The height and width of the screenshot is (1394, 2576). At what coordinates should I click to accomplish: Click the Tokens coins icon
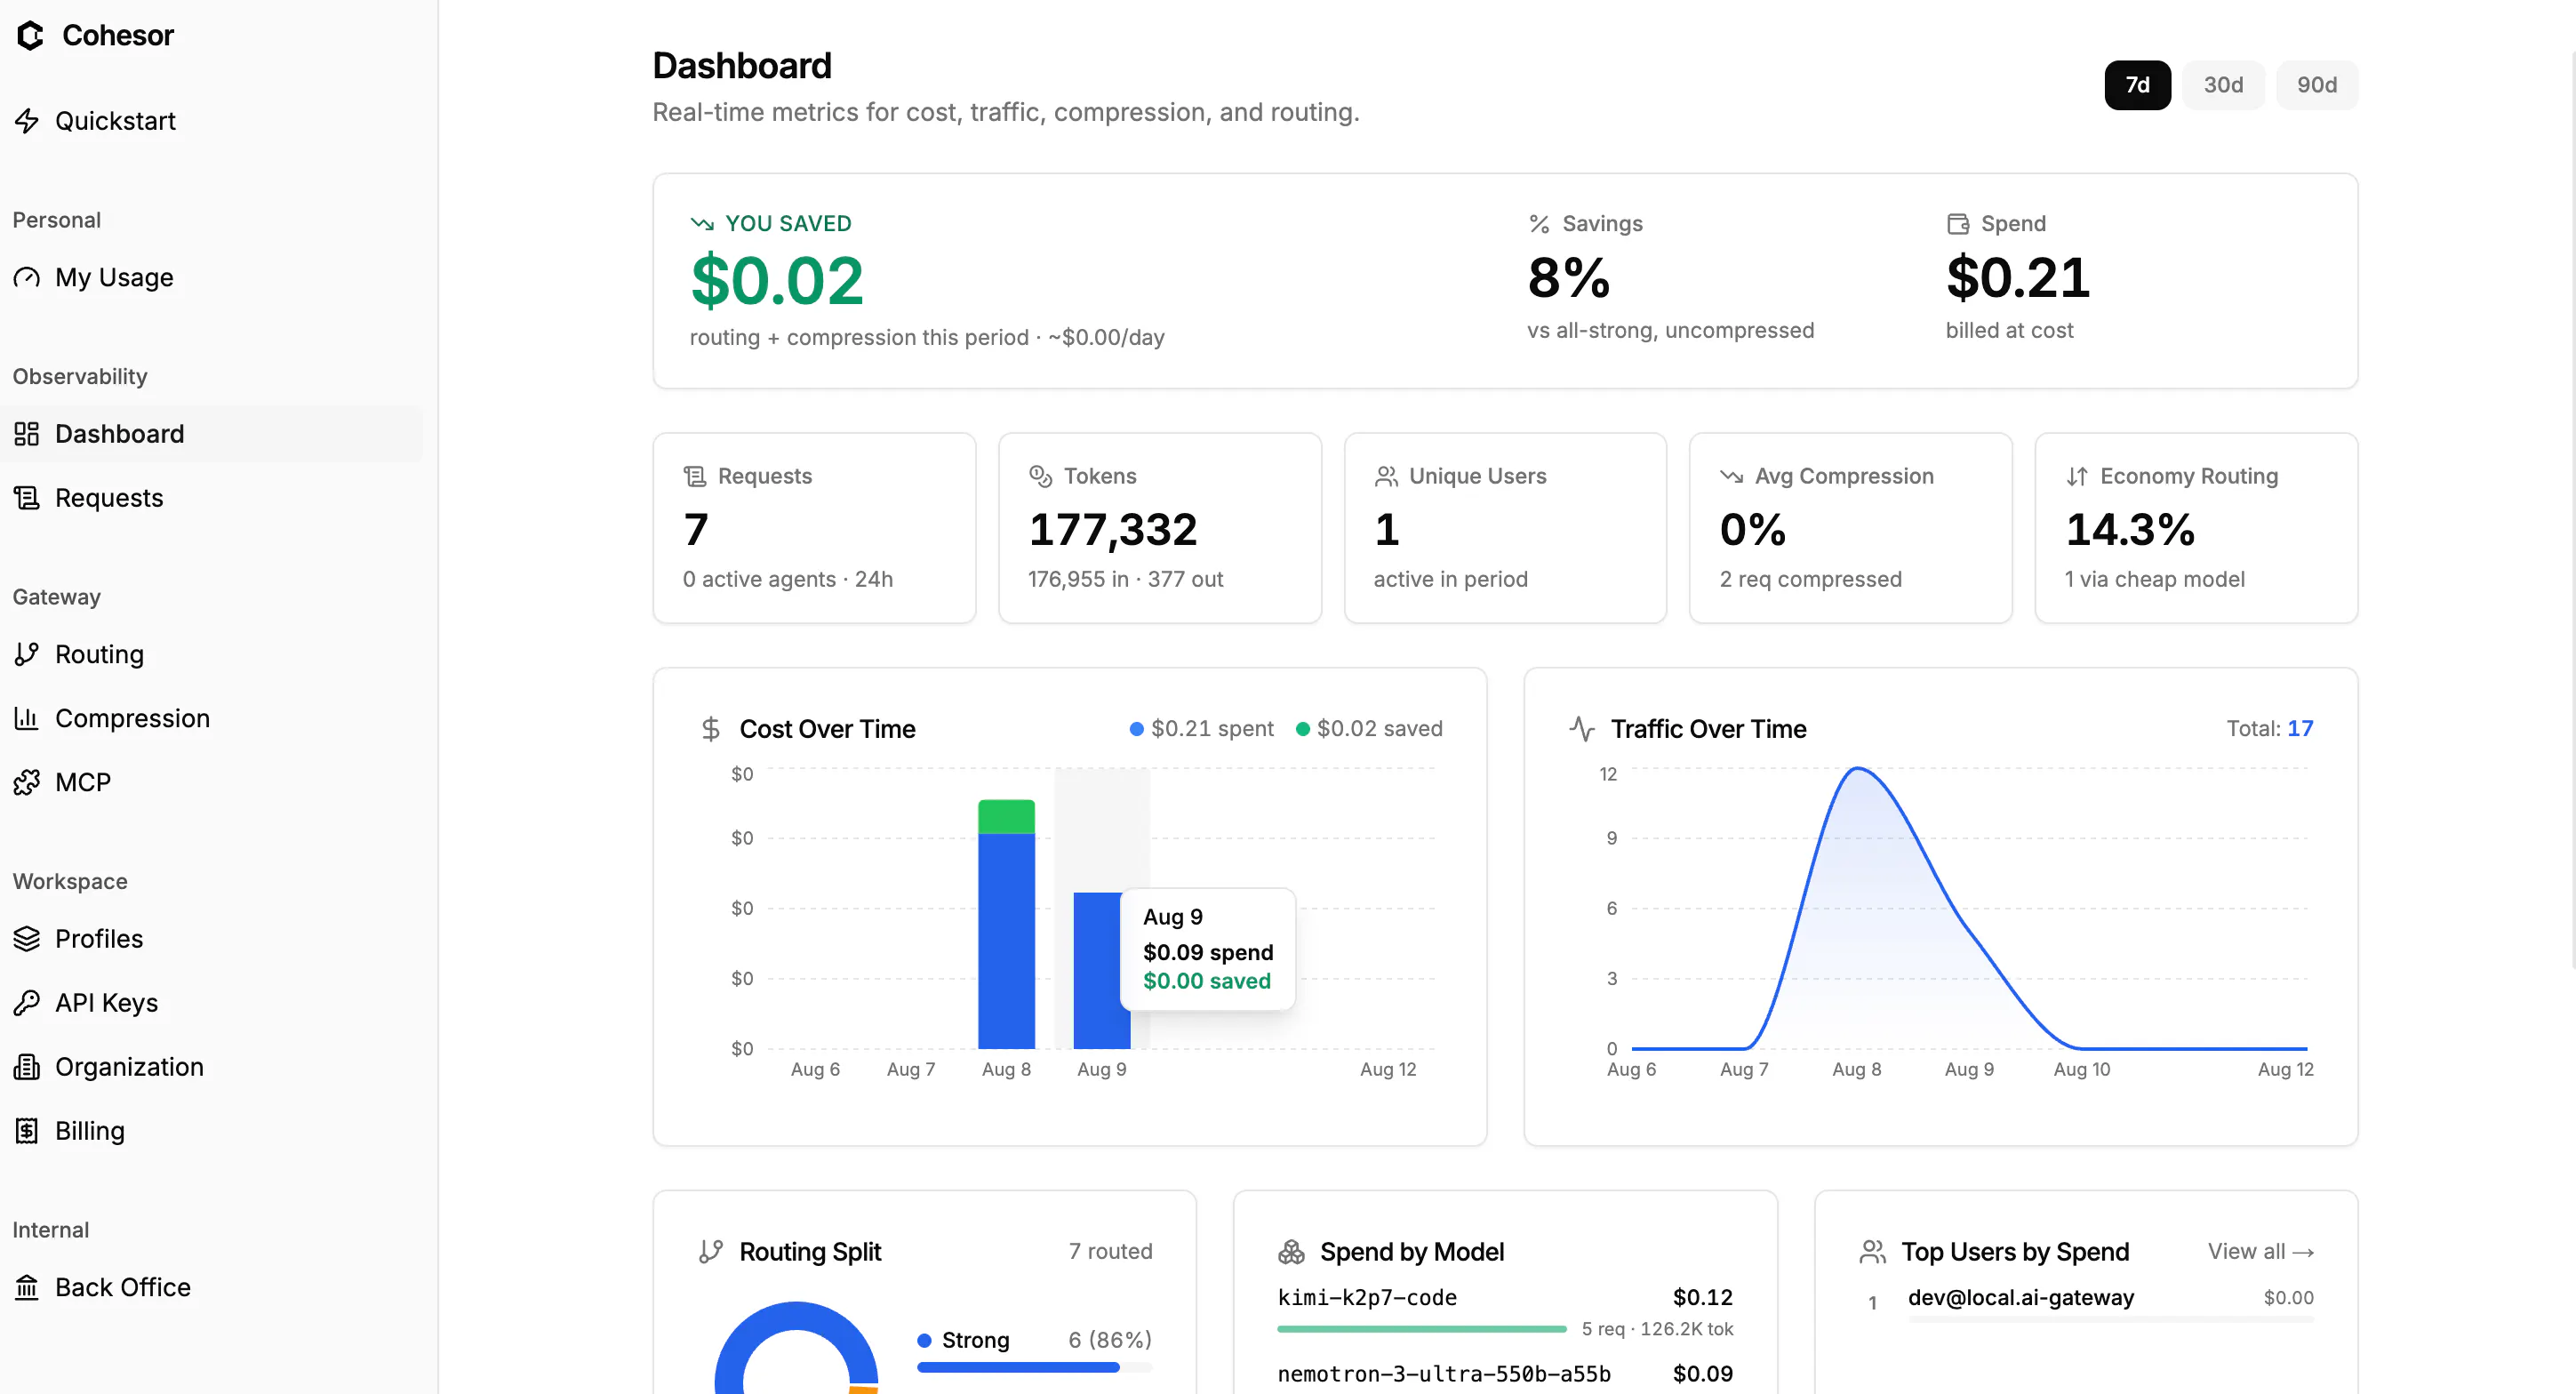pos(1041,476)
